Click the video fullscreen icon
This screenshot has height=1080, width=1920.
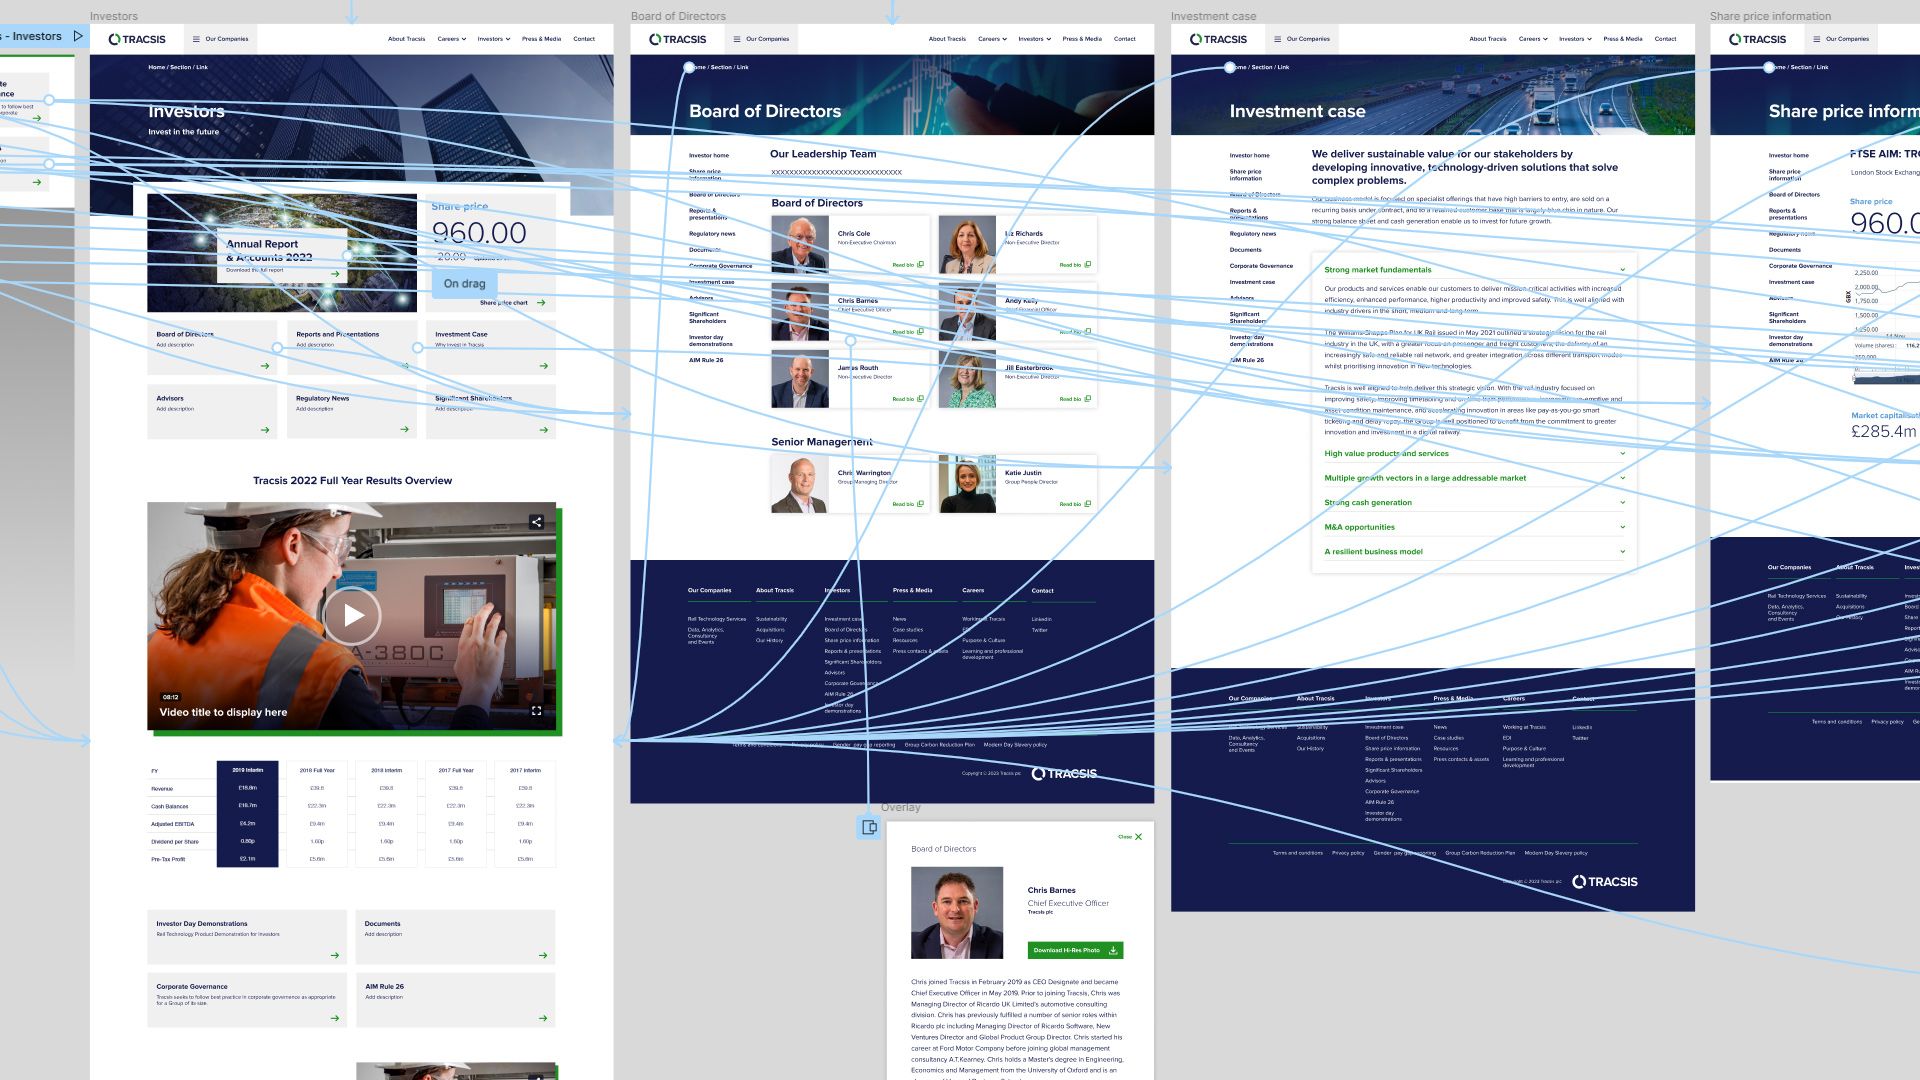point(536,711)
